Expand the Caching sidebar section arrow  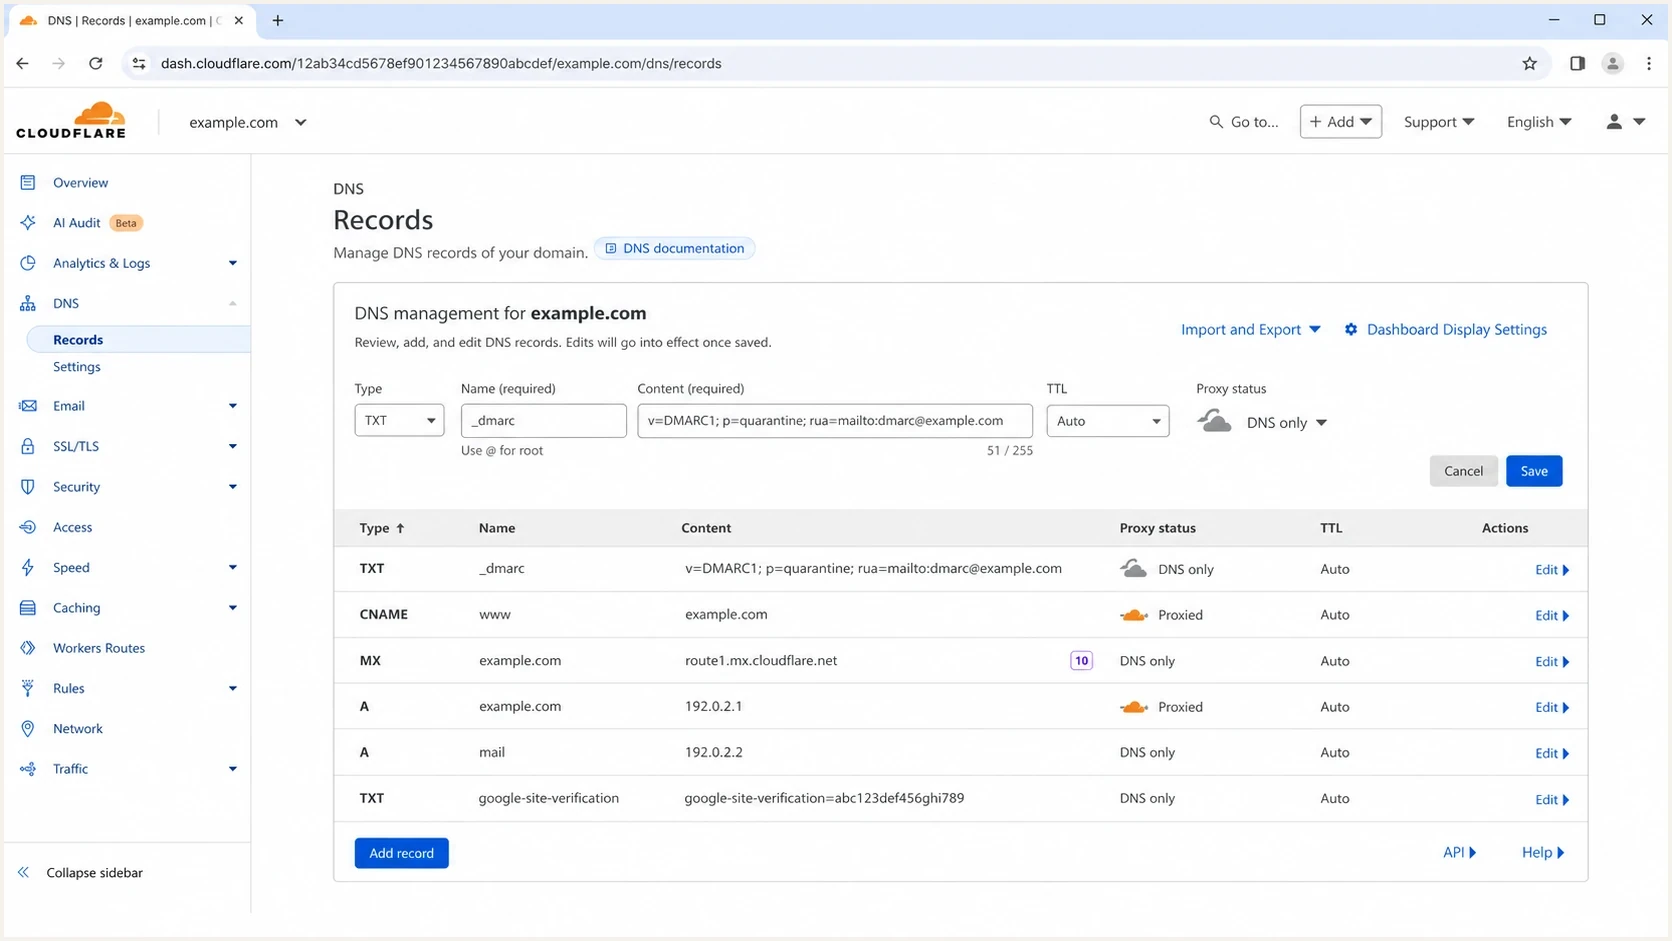point(233,608)
